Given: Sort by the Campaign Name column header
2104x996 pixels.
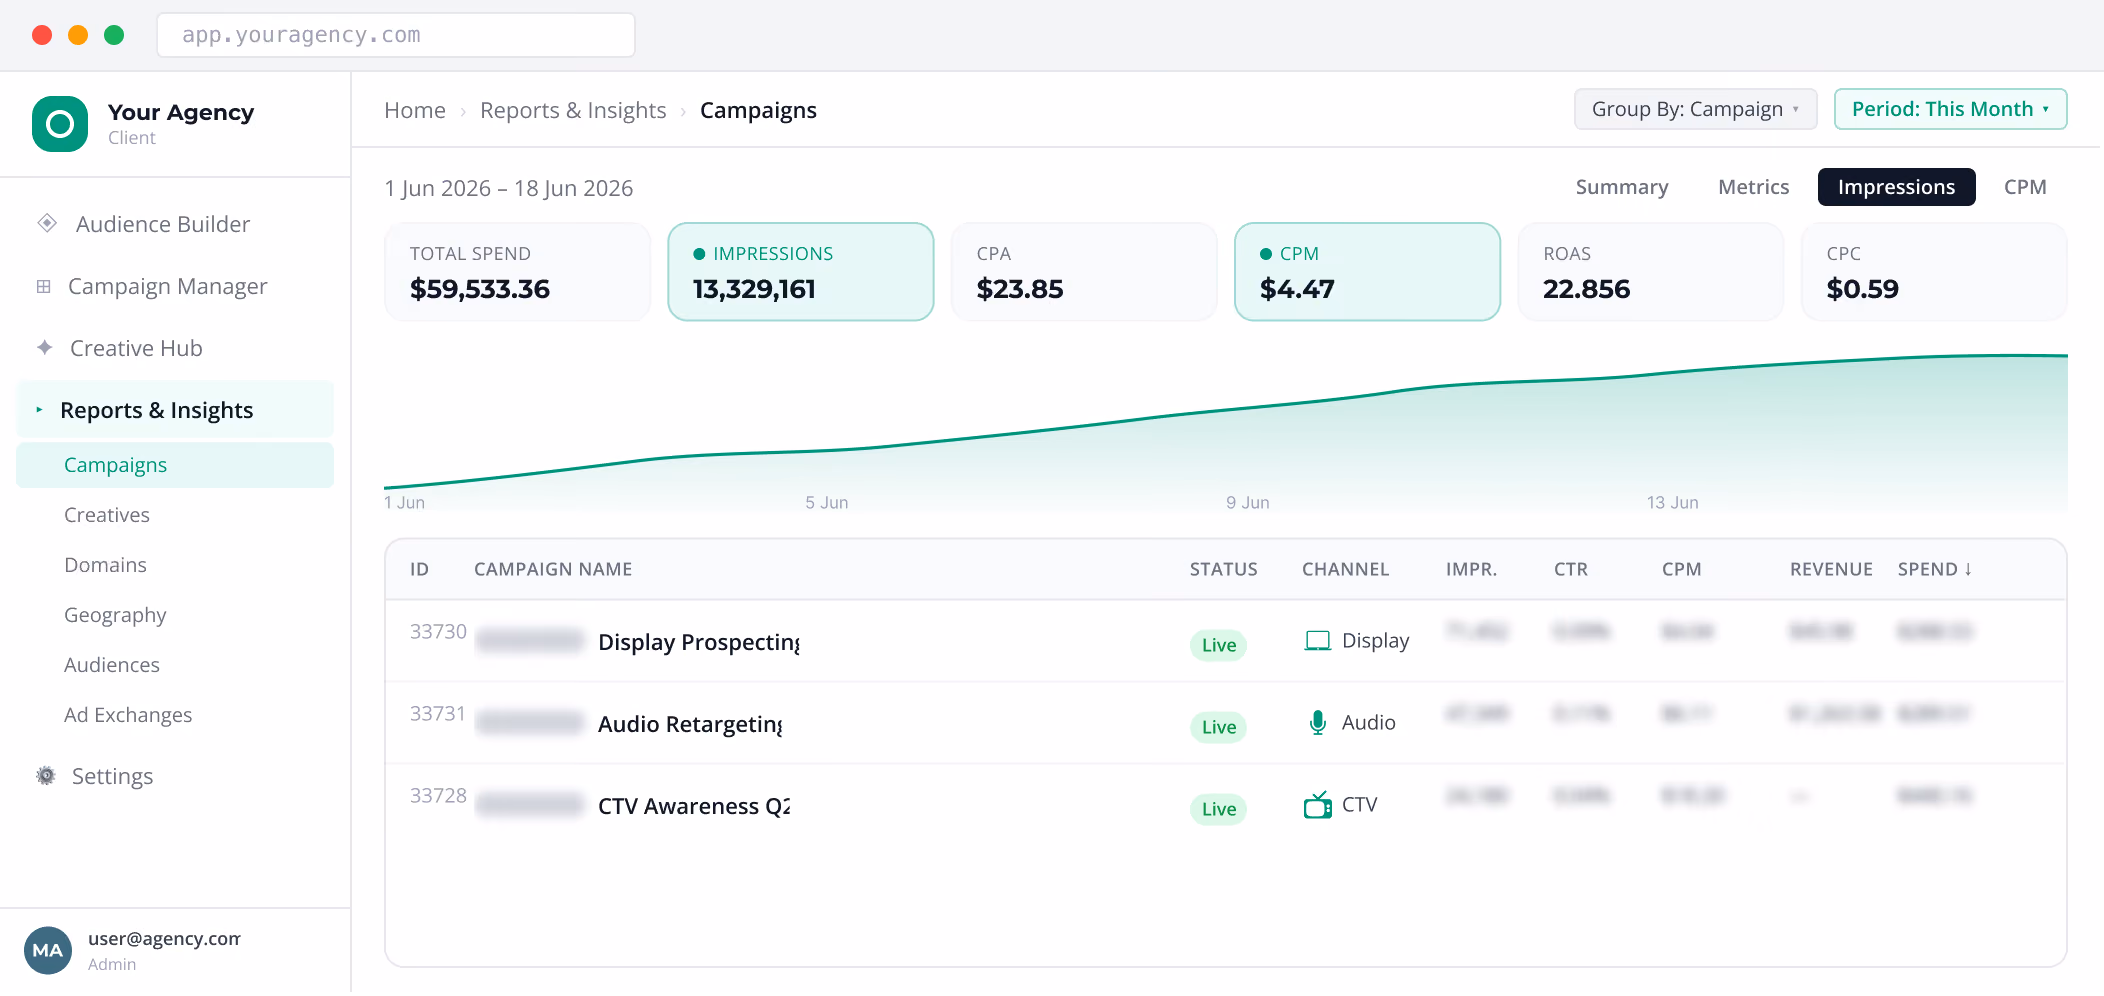Looking at the screenshot, I should point(553,569).
